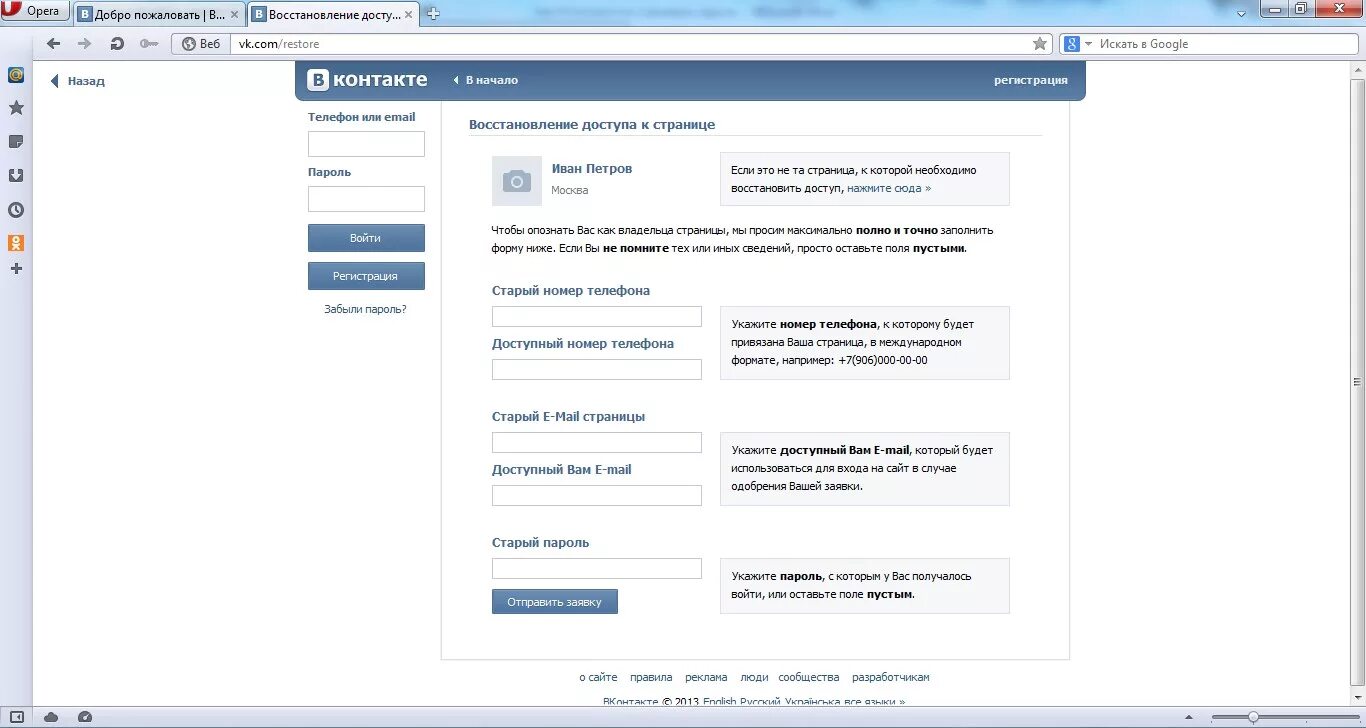Submit with 'Отправить заявку' button
1366x728 pixels.
[x=555, y=602]
